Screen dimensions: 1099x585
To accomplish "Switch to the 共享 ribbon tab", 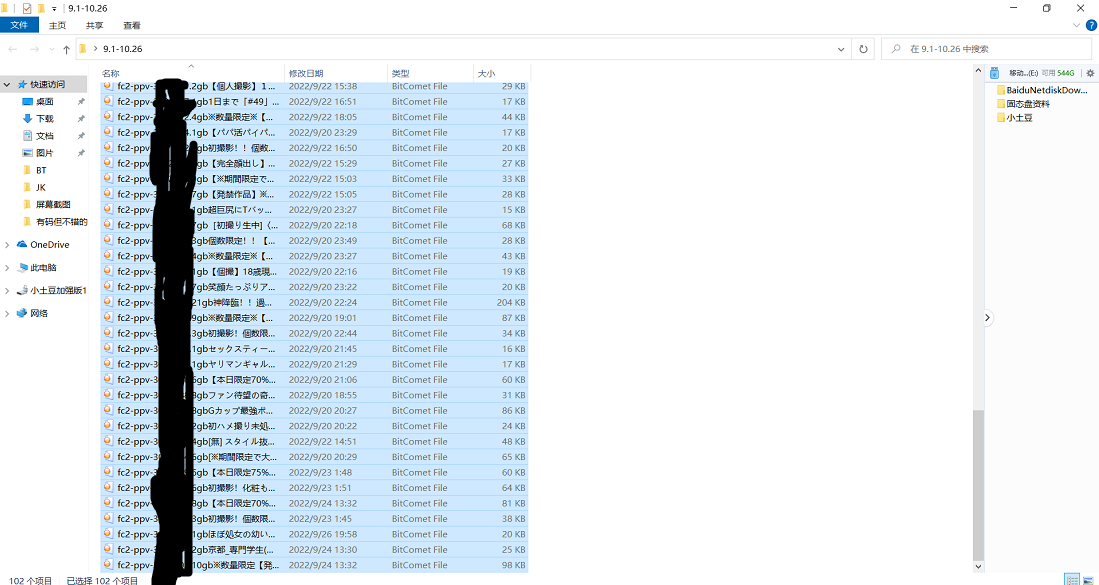I will tap(95, 25).
